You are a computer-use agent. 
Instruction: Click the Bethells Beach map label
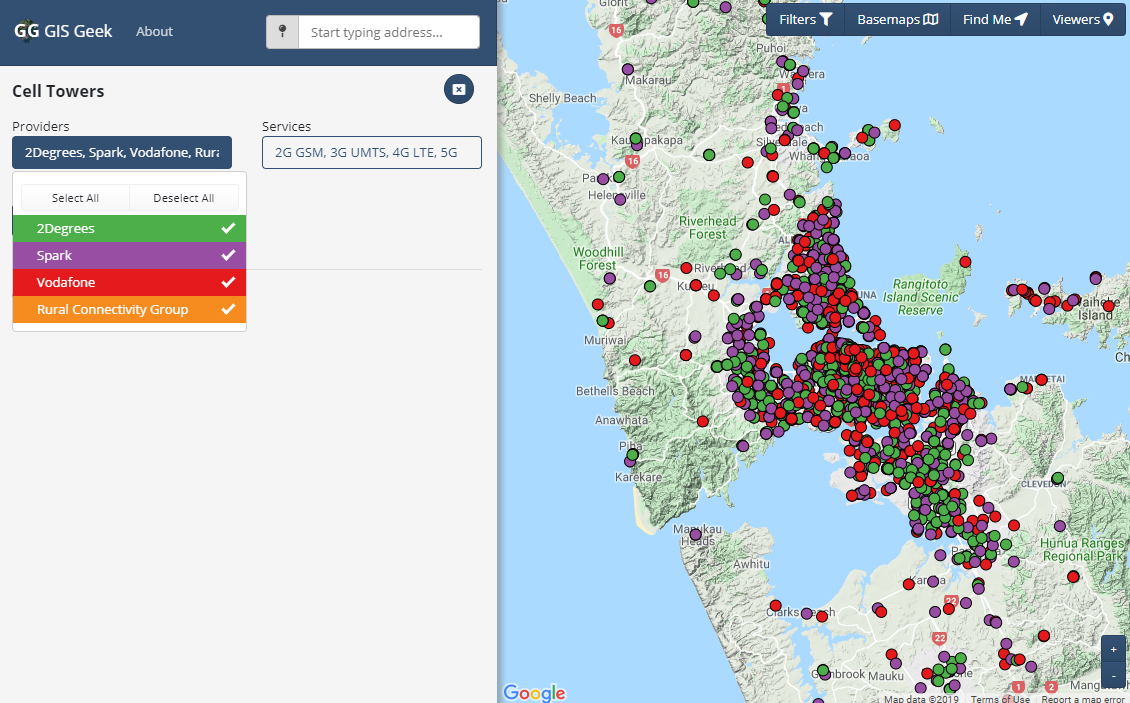click(x=615, y=391)
